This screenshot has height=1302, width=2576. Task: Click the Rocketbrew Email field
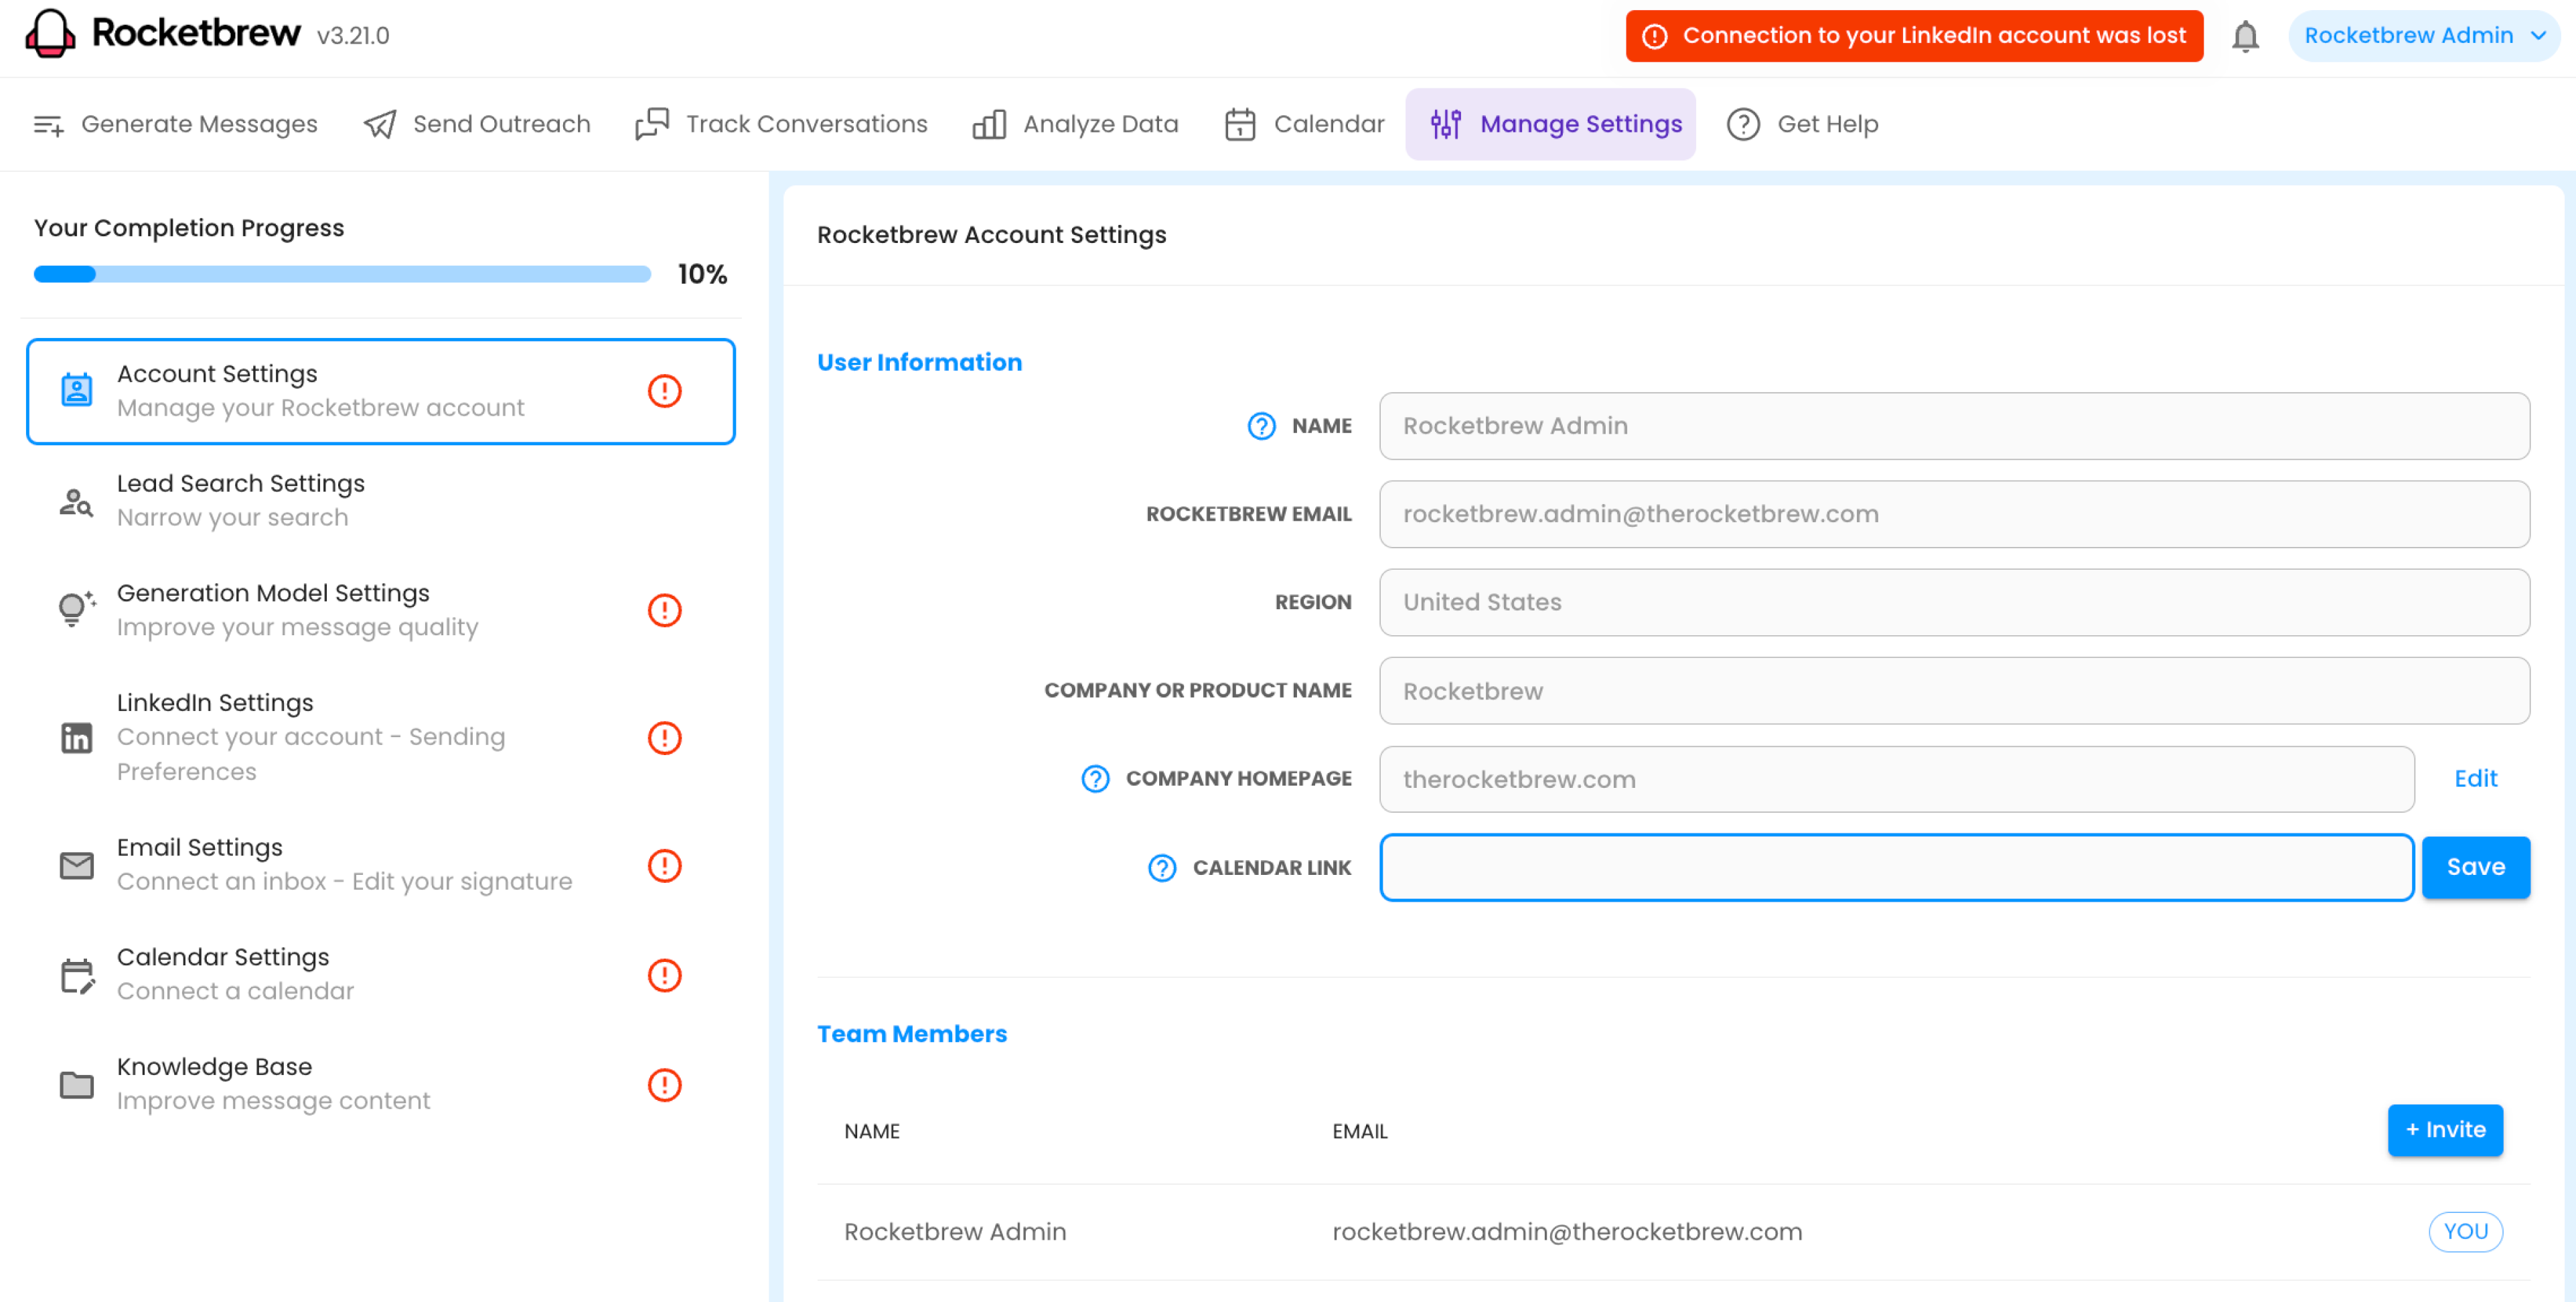(1954, 514)
